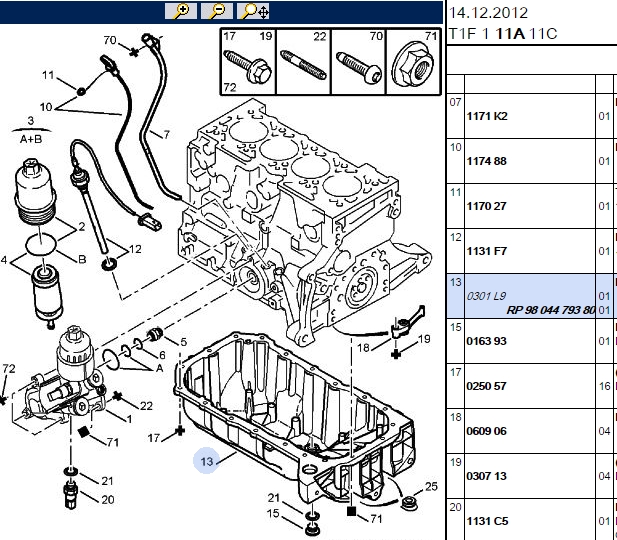Click the 3 over A+B callout

point(31,130)
